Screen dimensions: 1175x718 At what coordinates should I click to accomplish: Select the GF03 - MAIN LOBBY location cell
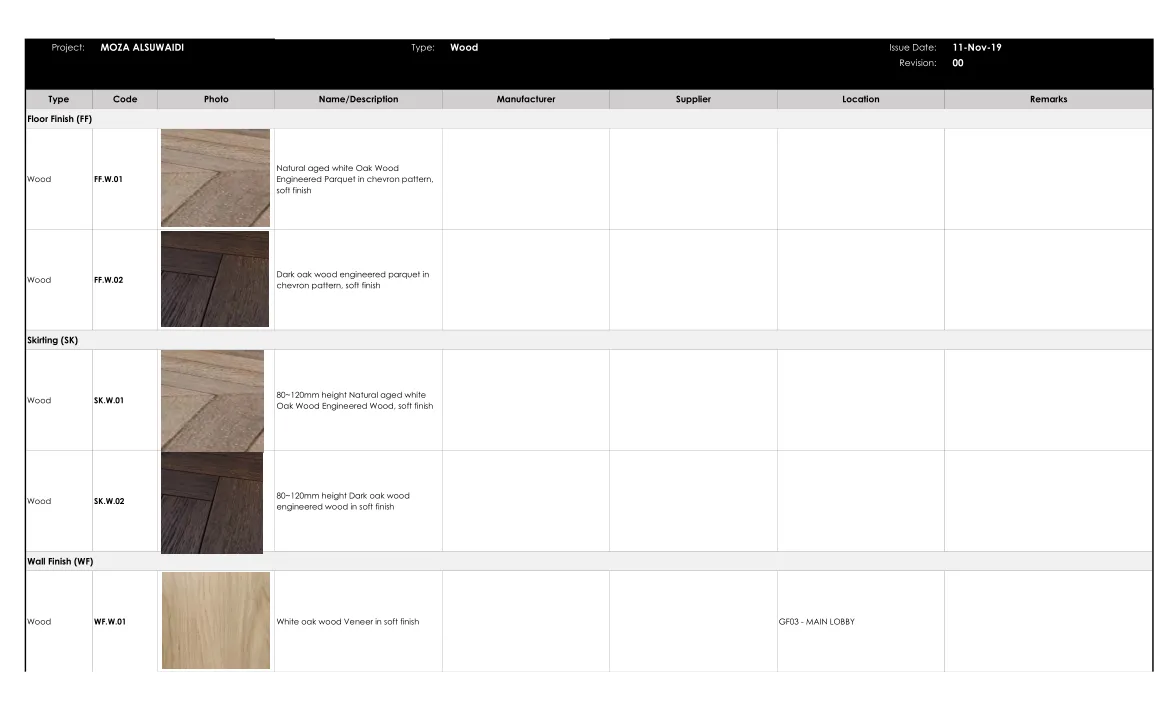pos(817,622)
